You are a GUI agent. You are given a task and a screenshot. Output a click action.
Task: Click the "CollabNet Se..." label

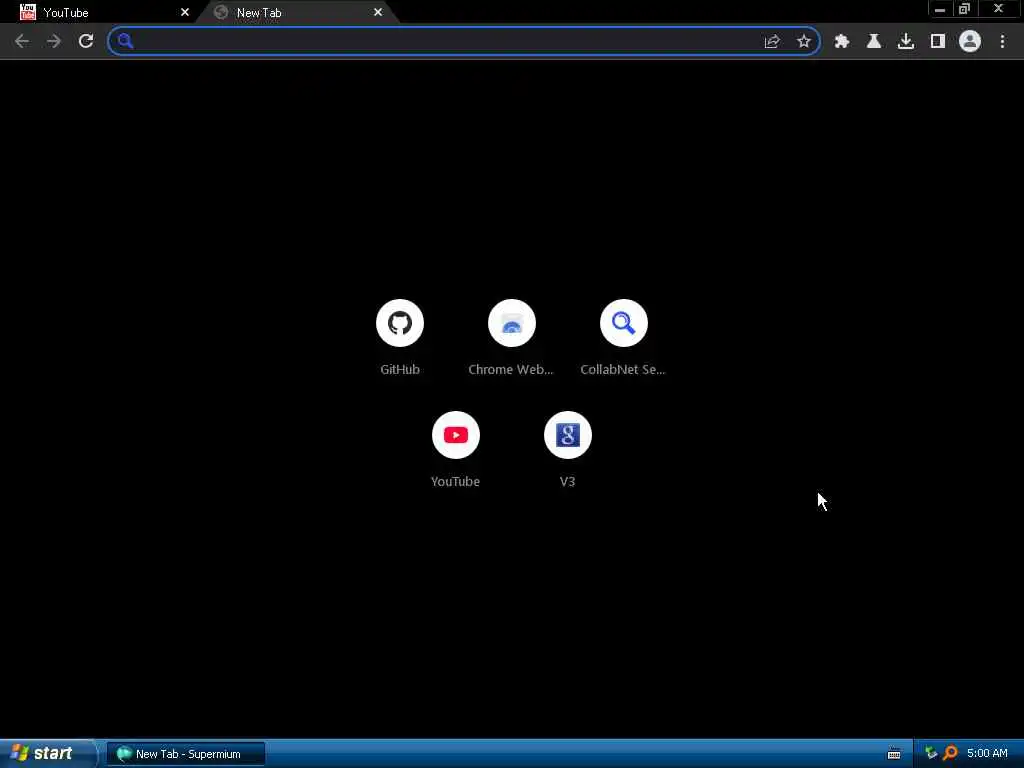(623, 370)
